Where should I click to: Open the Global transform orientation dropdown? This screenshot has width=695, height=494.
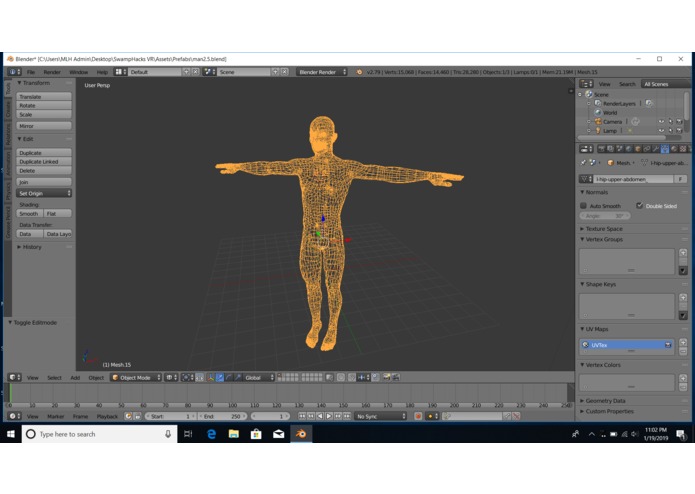(258, 377)
